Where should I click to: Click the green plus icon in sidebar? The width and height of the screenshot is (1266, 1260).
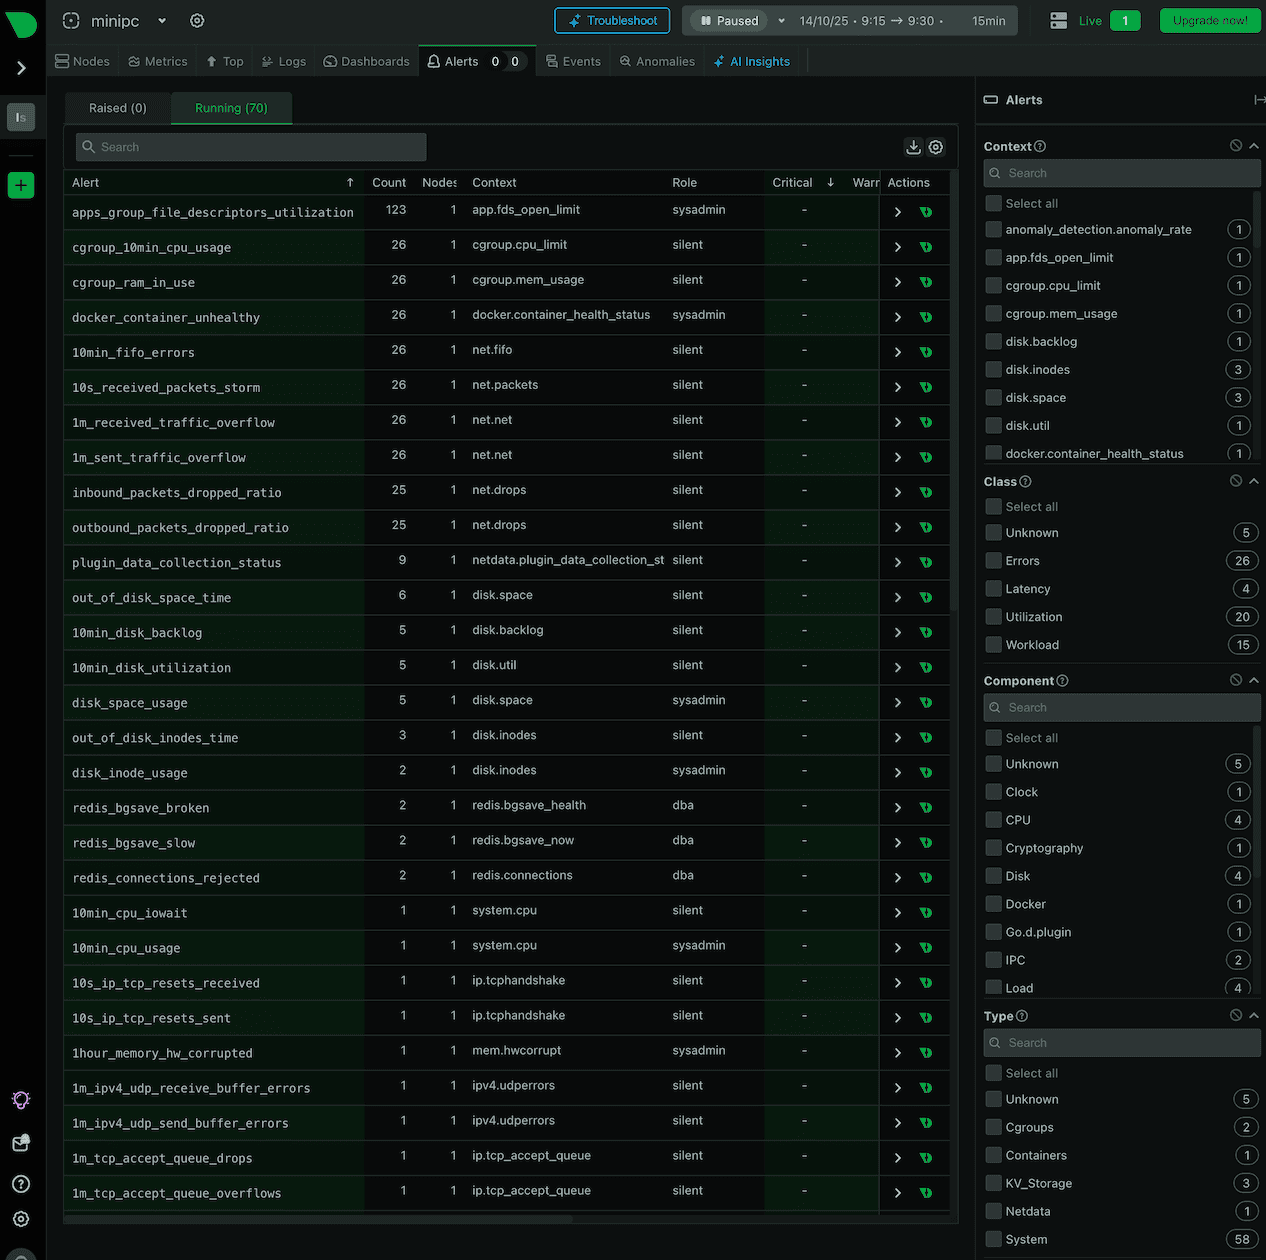pyautogui.click(x=21, y=185)
